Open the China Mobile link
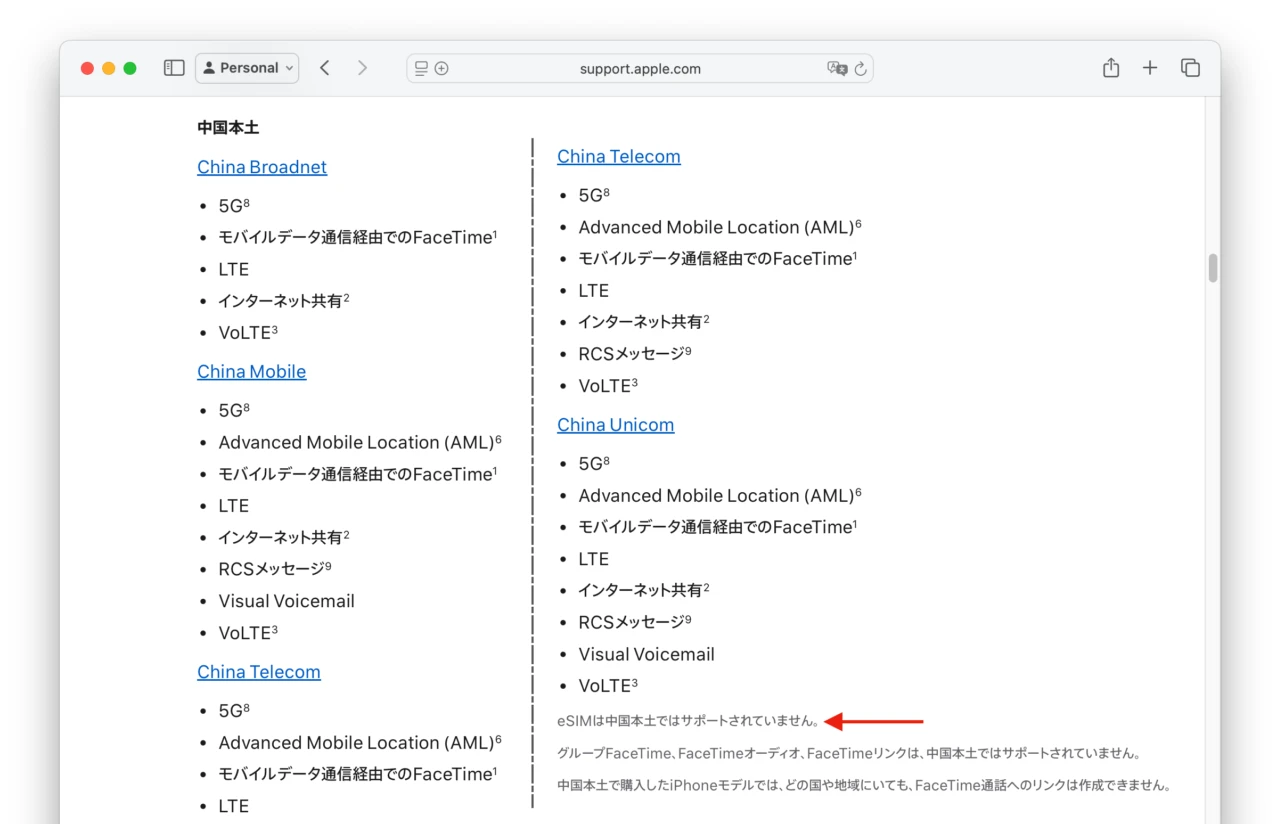Viewport: 1280px width, 824px height. click(x=251, y=371)
